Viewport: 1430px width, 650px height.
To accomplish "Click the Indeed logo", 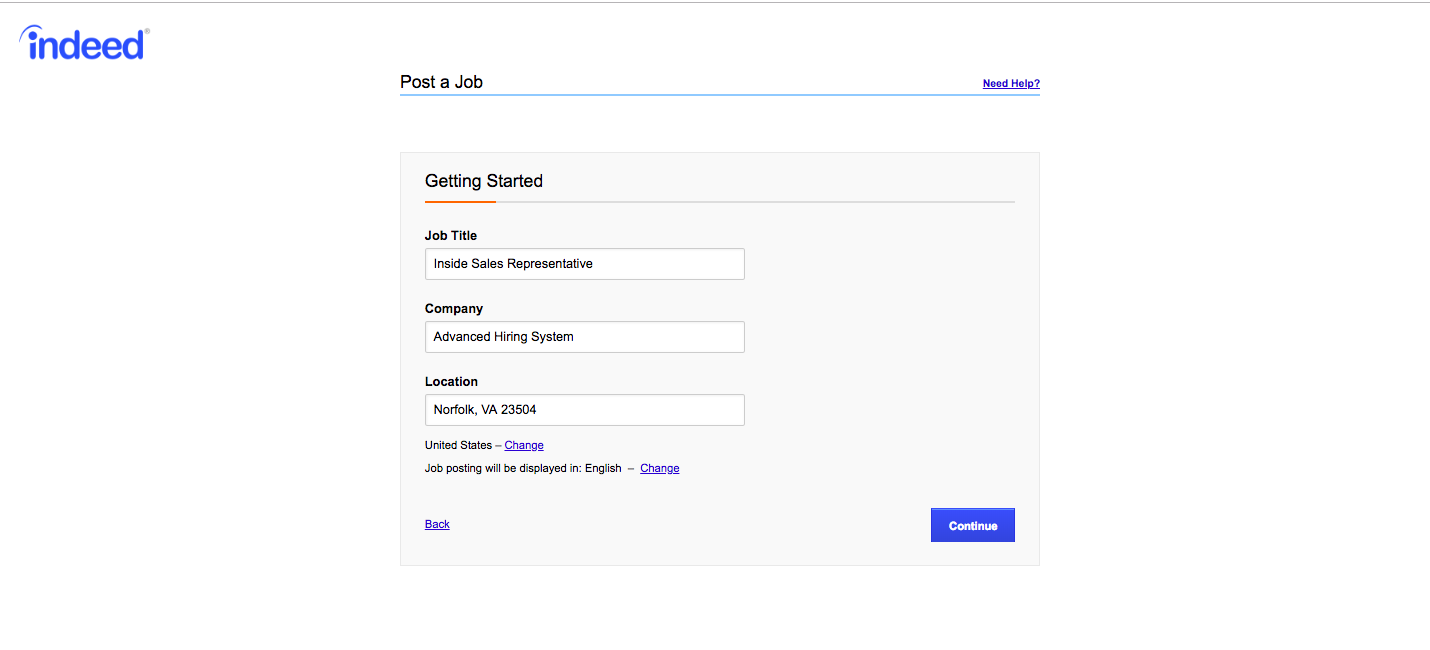I will tap(85, 43).
